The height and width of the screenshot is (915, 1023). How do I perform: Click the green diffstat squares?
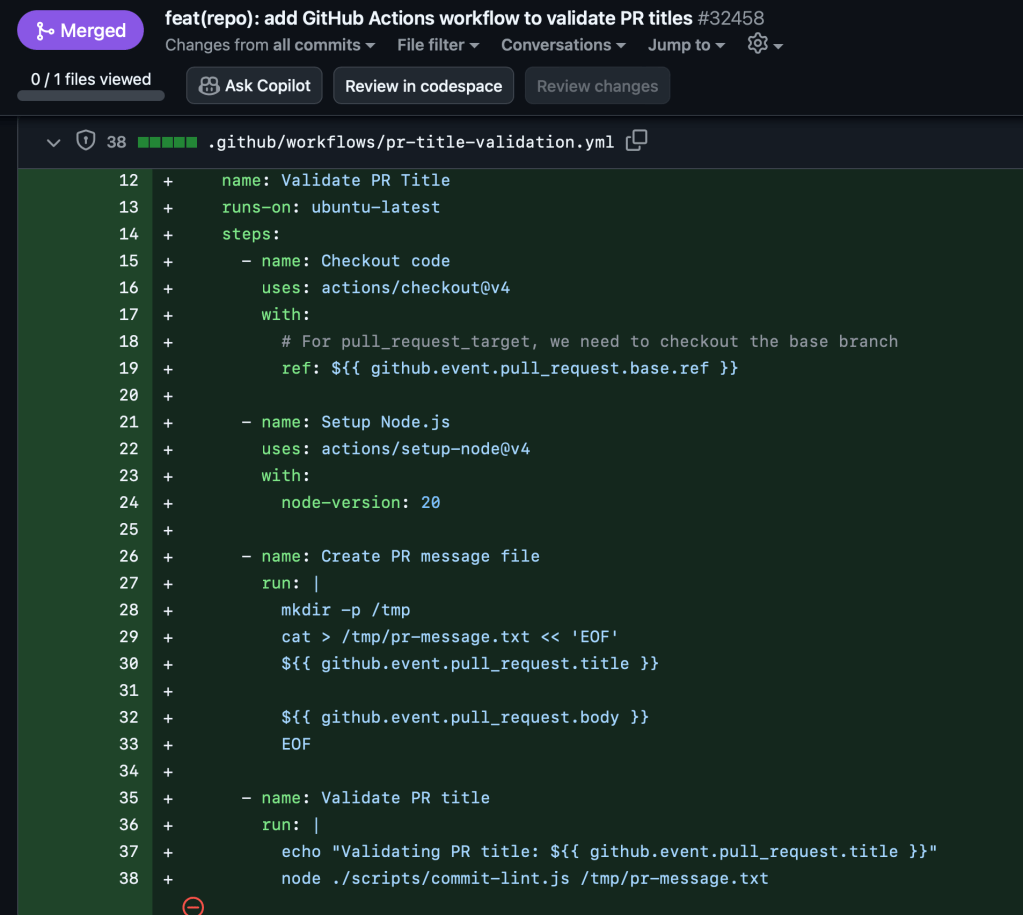(x=167, y=142)
